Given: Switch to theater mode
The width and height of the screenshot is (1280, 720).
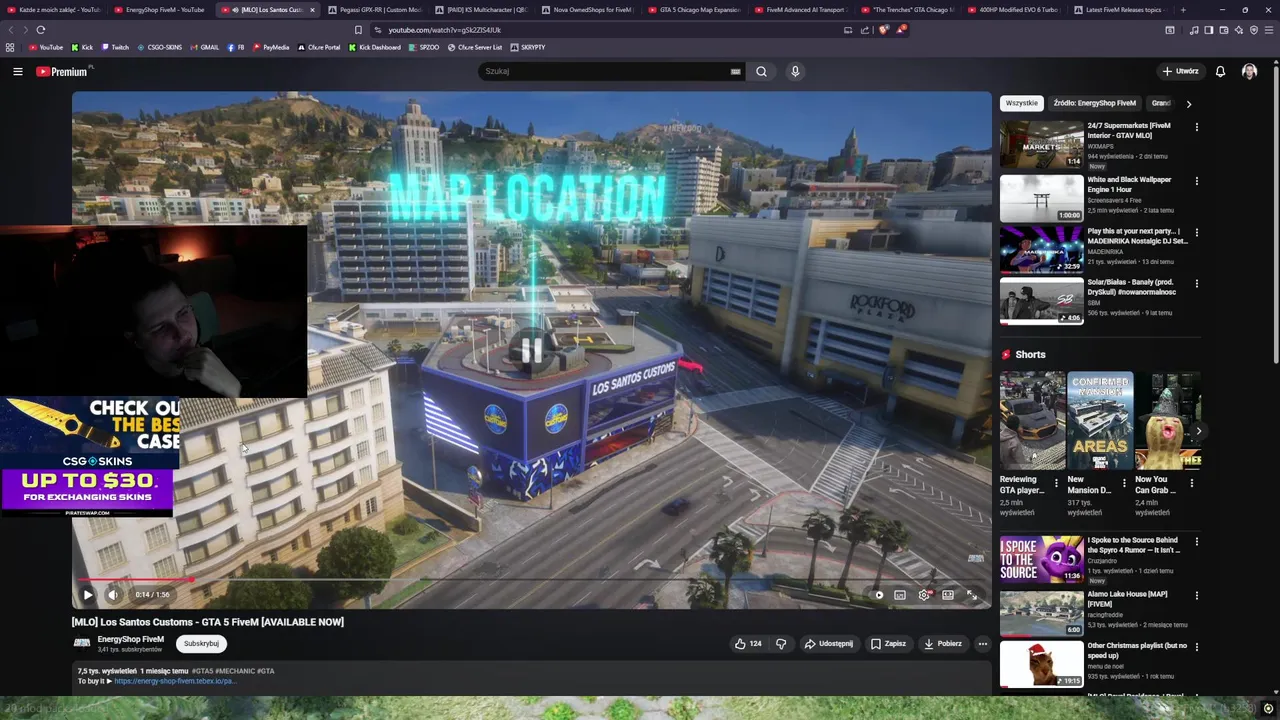Looking at the screenshot, I should (948, 595).
